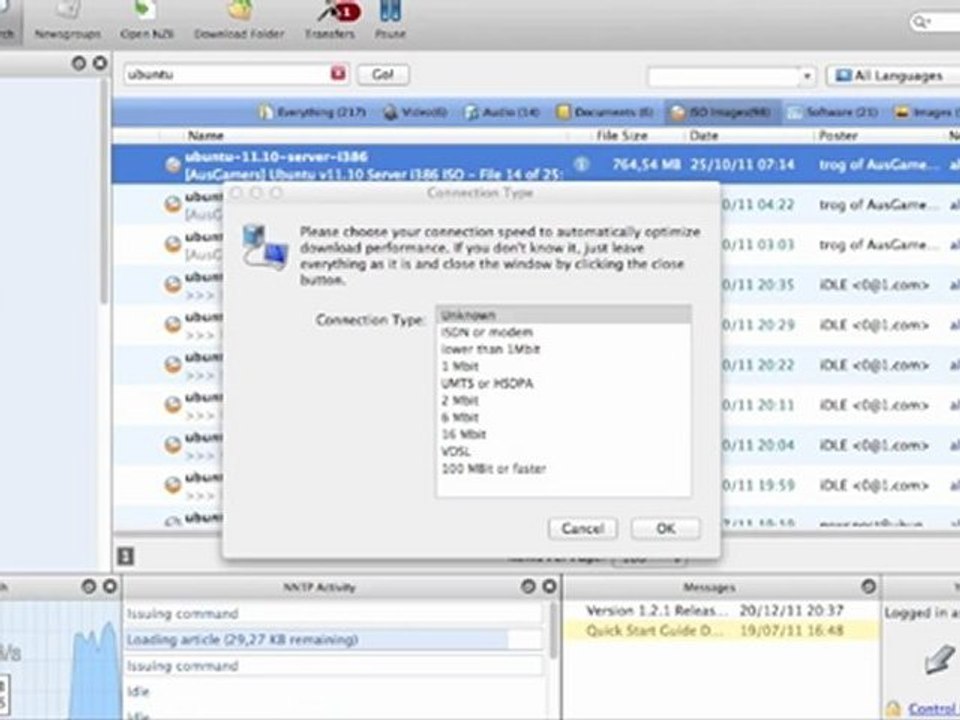Click the arrow icon in the account panel
960x720 pixels.
coord(940,659)
